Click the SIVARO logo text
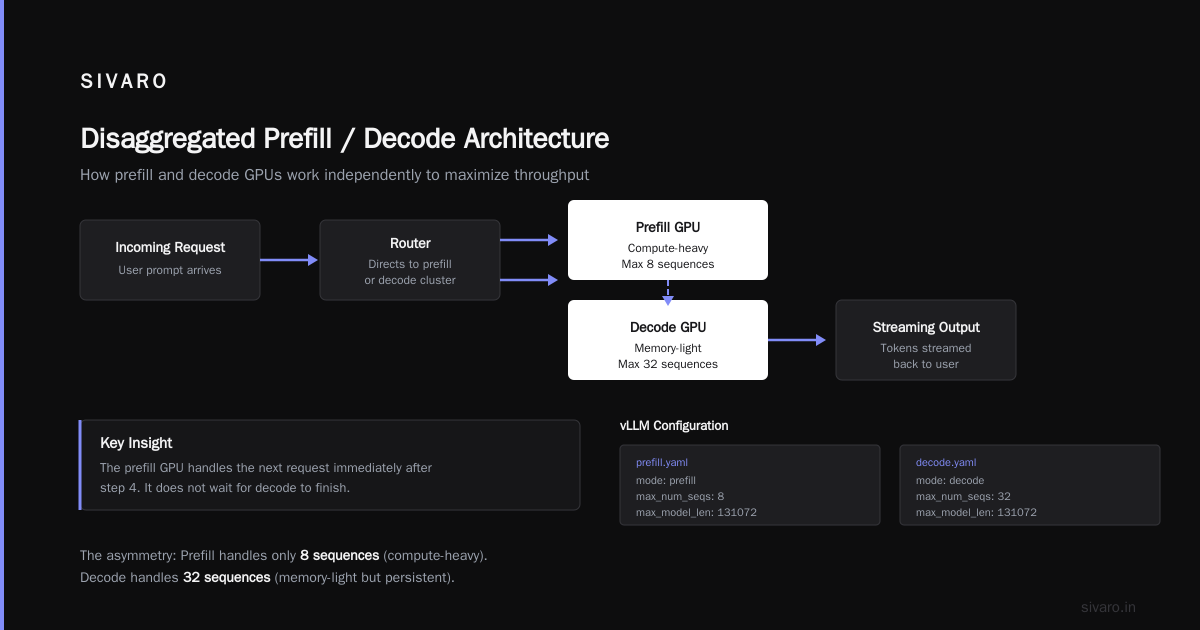Image resolution: width=1200 pixels, height=630 pixels. pos(124,82)
